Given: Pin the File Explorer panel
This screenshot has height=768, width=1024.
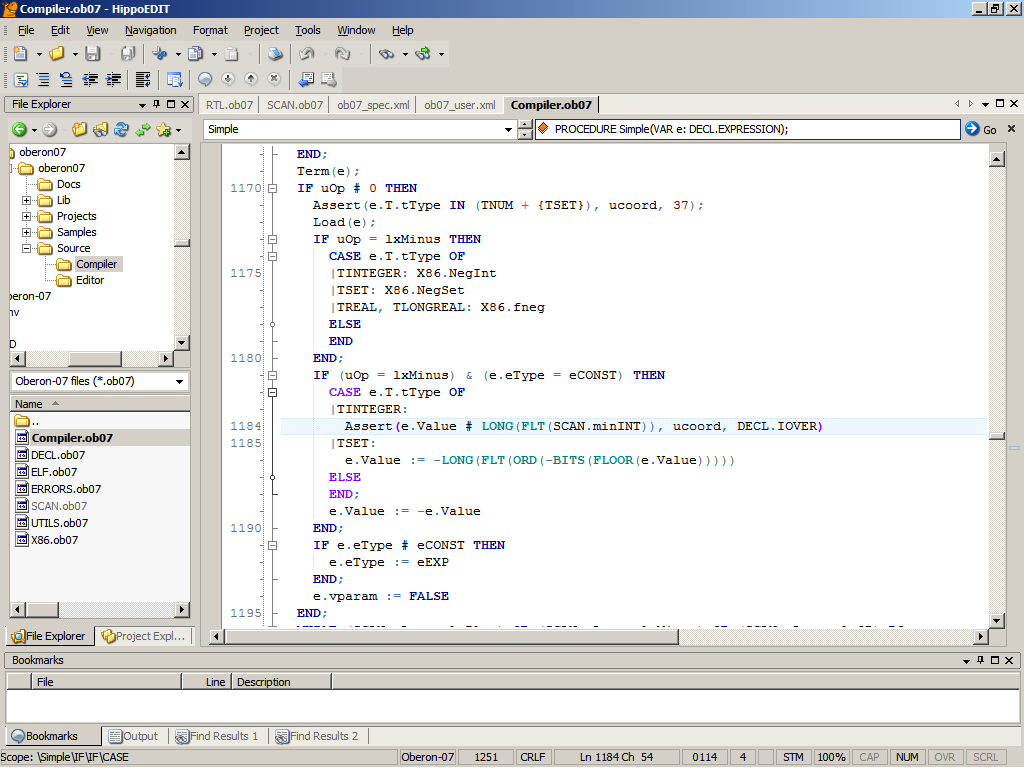Looking at the screenshot, I should point(158,104).
